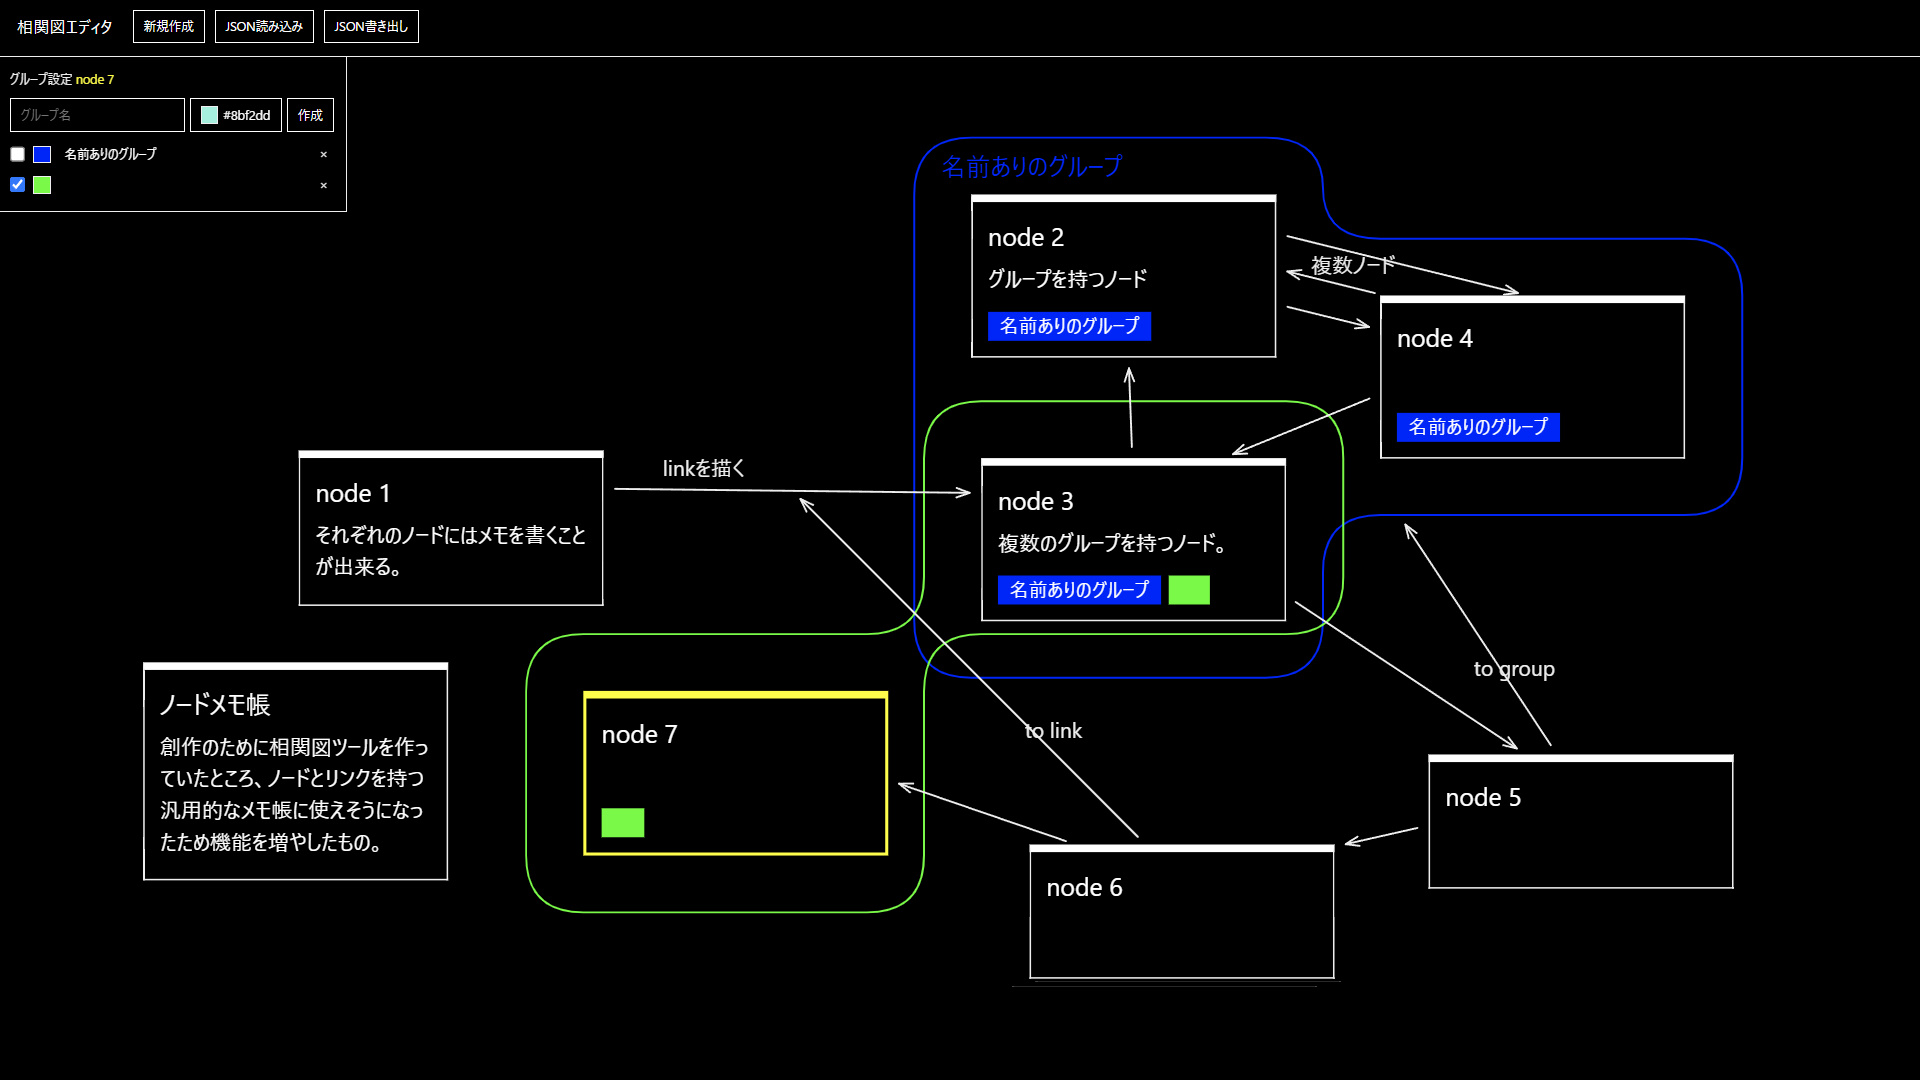
Task: Click the linkを描く link label
Action: (x=704, y=468)
